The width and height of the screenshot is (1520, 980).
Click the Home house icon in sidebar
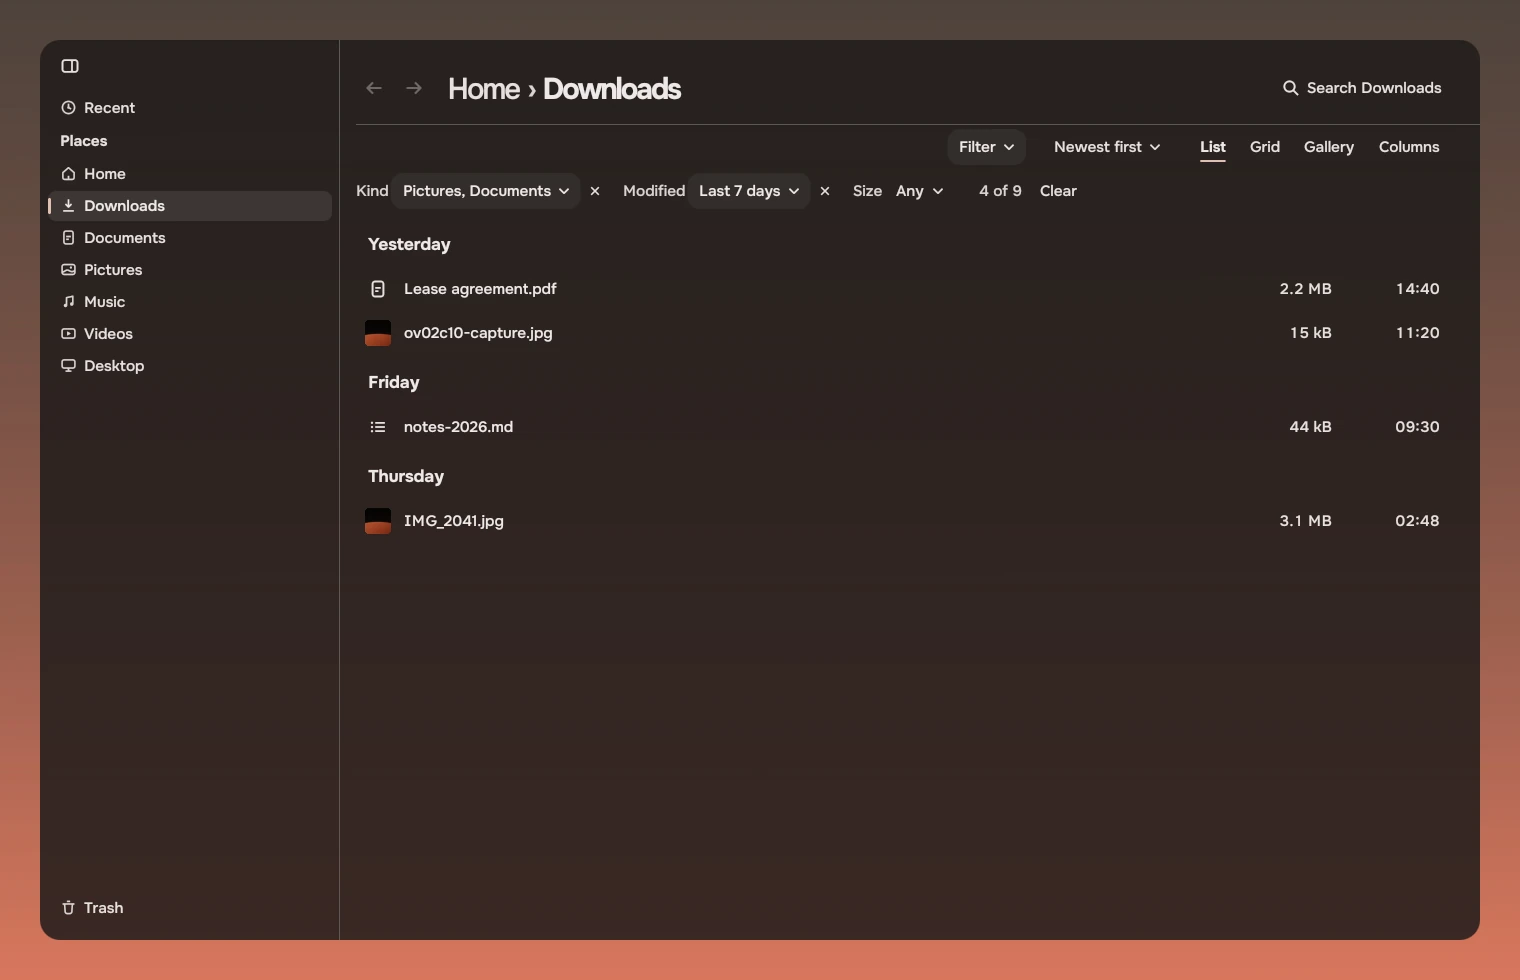tap(68, 174)
